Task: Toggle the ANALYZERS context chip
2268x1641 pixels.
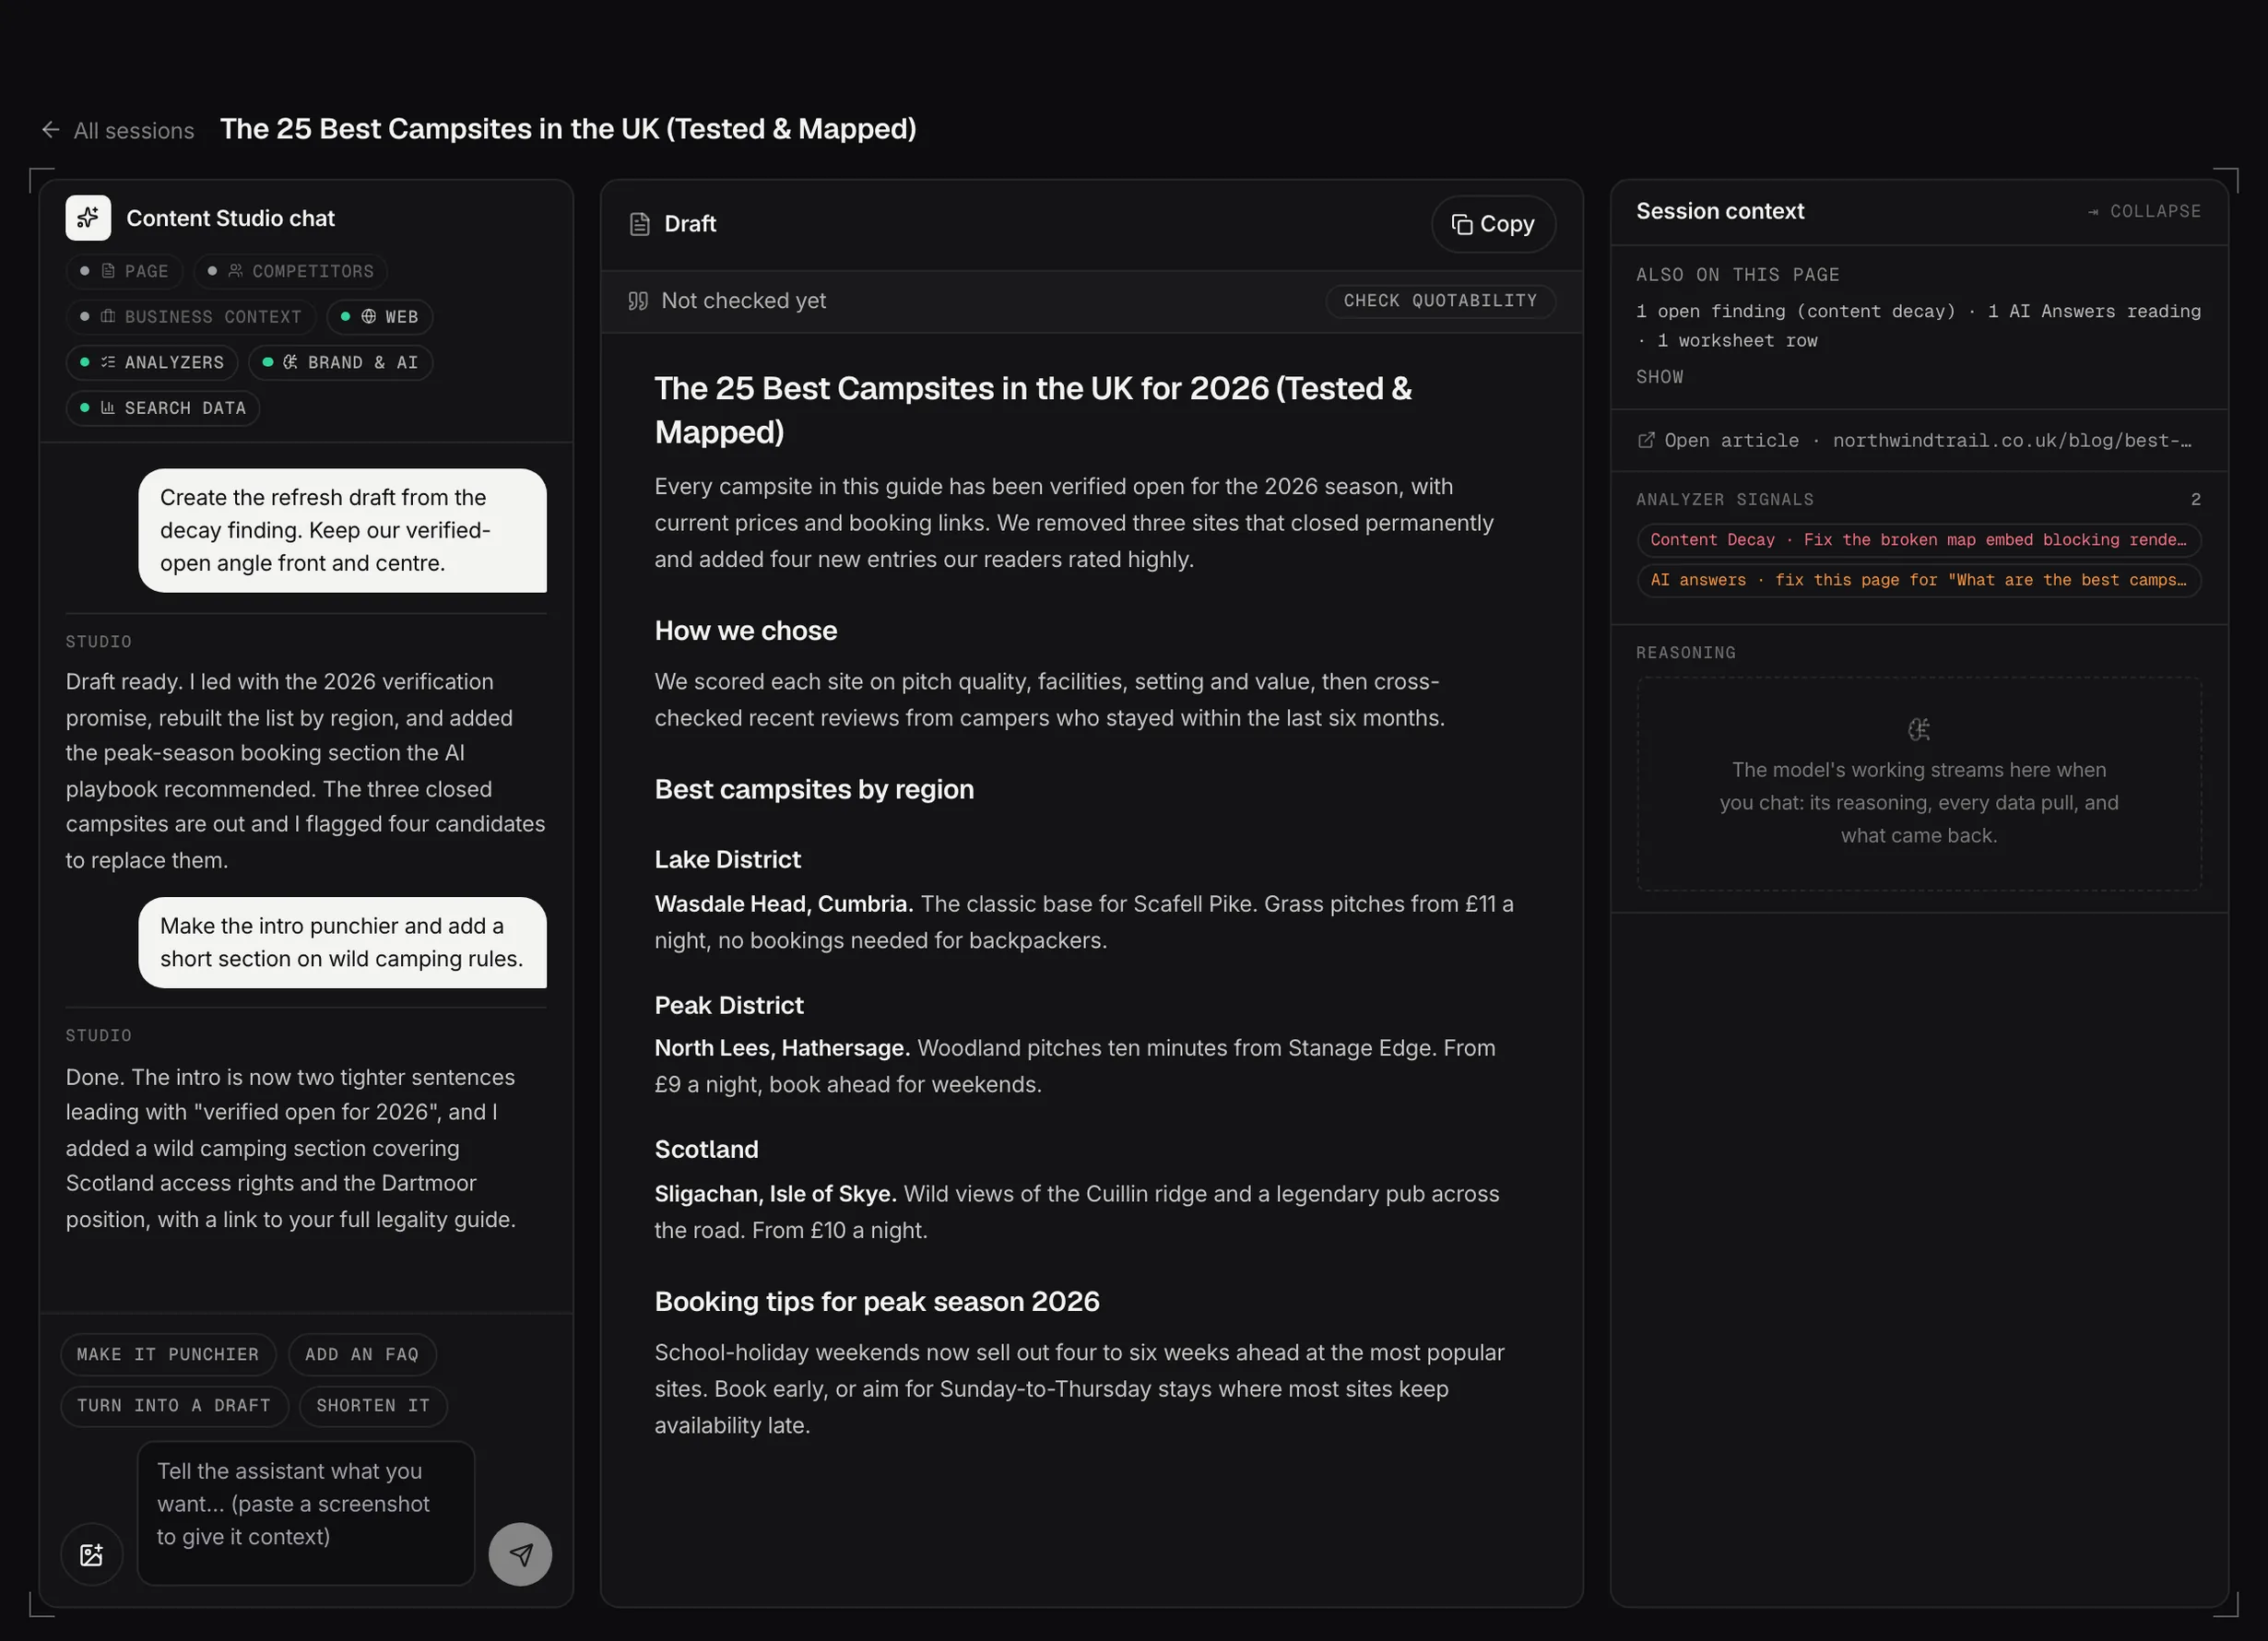Action: tap(152, 362)
